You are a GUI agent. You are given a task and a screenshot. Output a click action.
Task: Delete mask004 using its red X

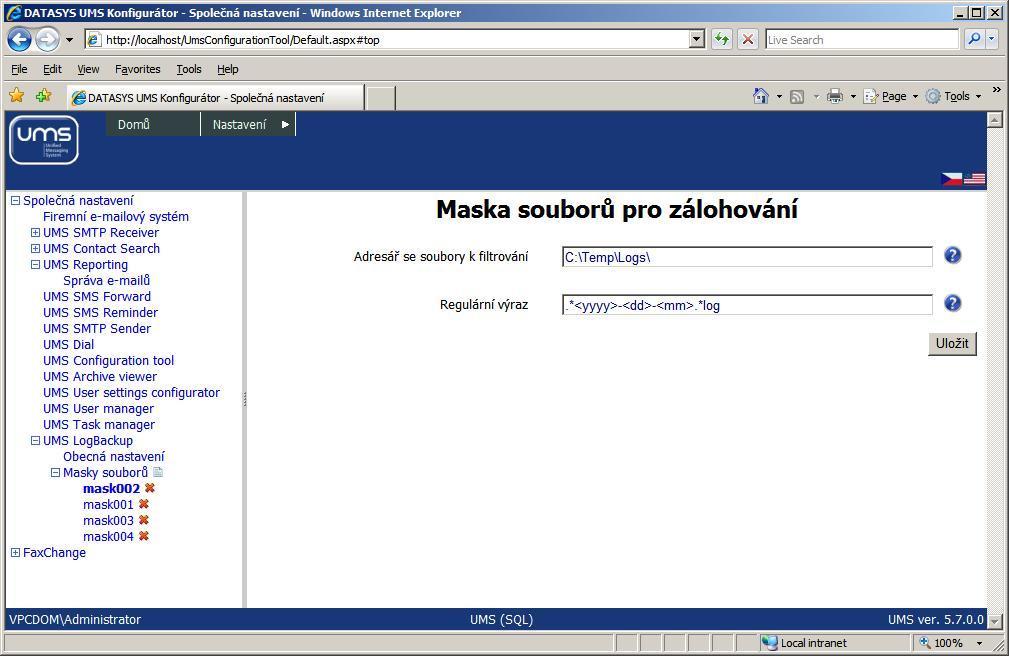pyautogui.click(x=144, y=536)
